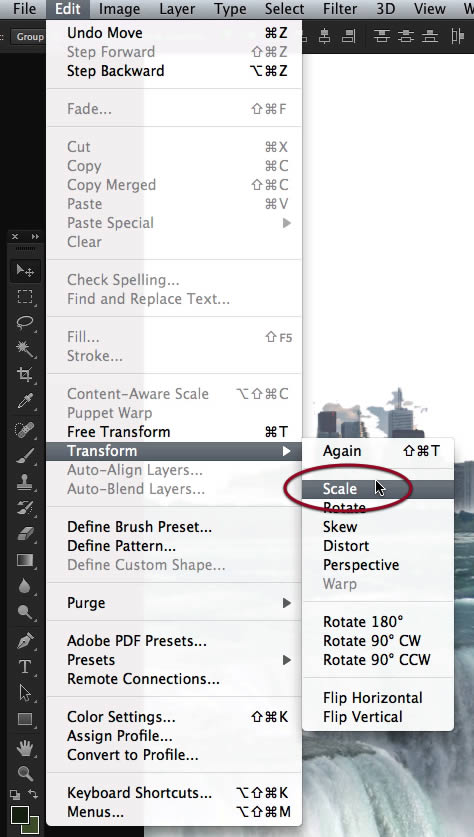Select the Brush tool
Screen dimensions: 474x837
click(x=25, y=456)
